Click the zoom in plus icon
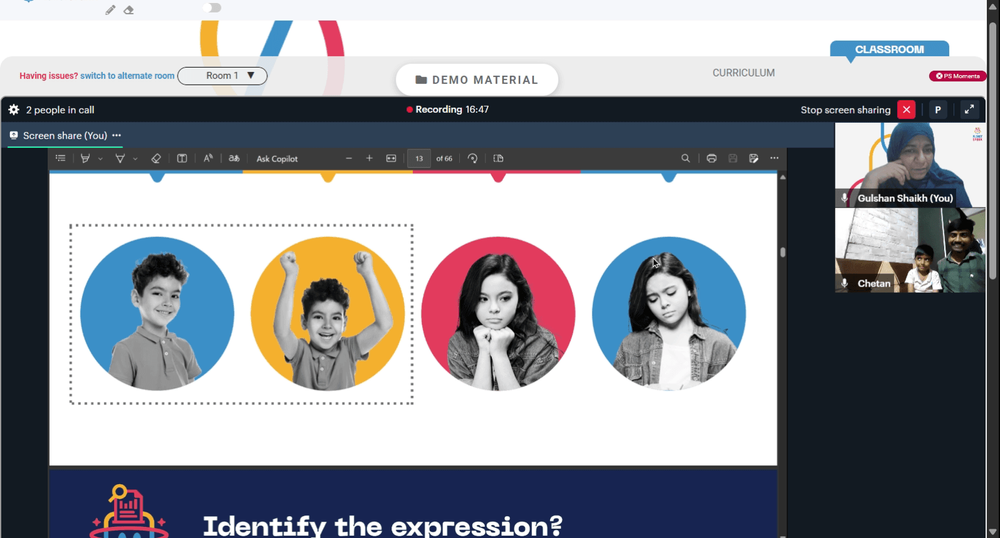Image resolution: width=1000 pixels, height=538 pixels. pos(369,158)
